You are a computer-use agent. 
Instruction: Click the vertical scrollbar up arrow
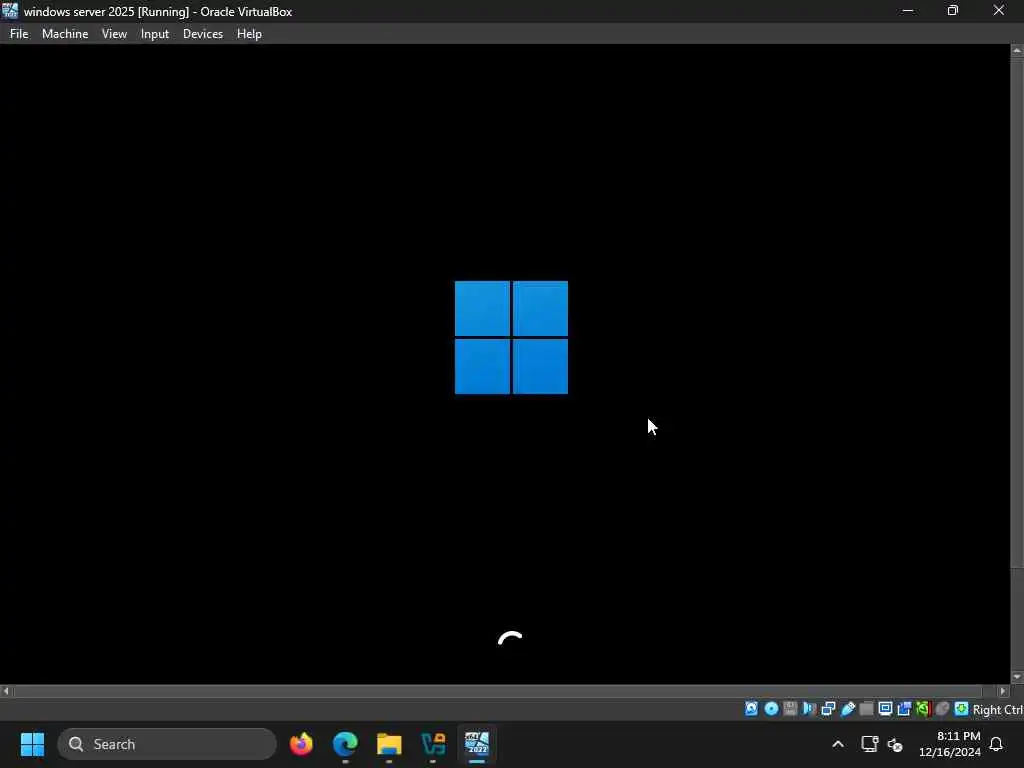[x=1017, y=50]
